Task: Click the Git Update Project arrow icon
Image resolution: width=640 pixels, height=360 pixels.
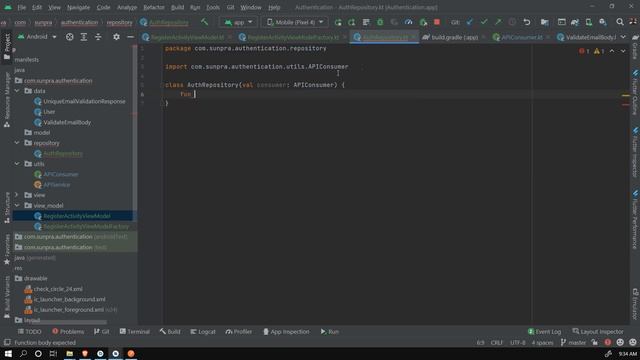Action: point(469,22)
